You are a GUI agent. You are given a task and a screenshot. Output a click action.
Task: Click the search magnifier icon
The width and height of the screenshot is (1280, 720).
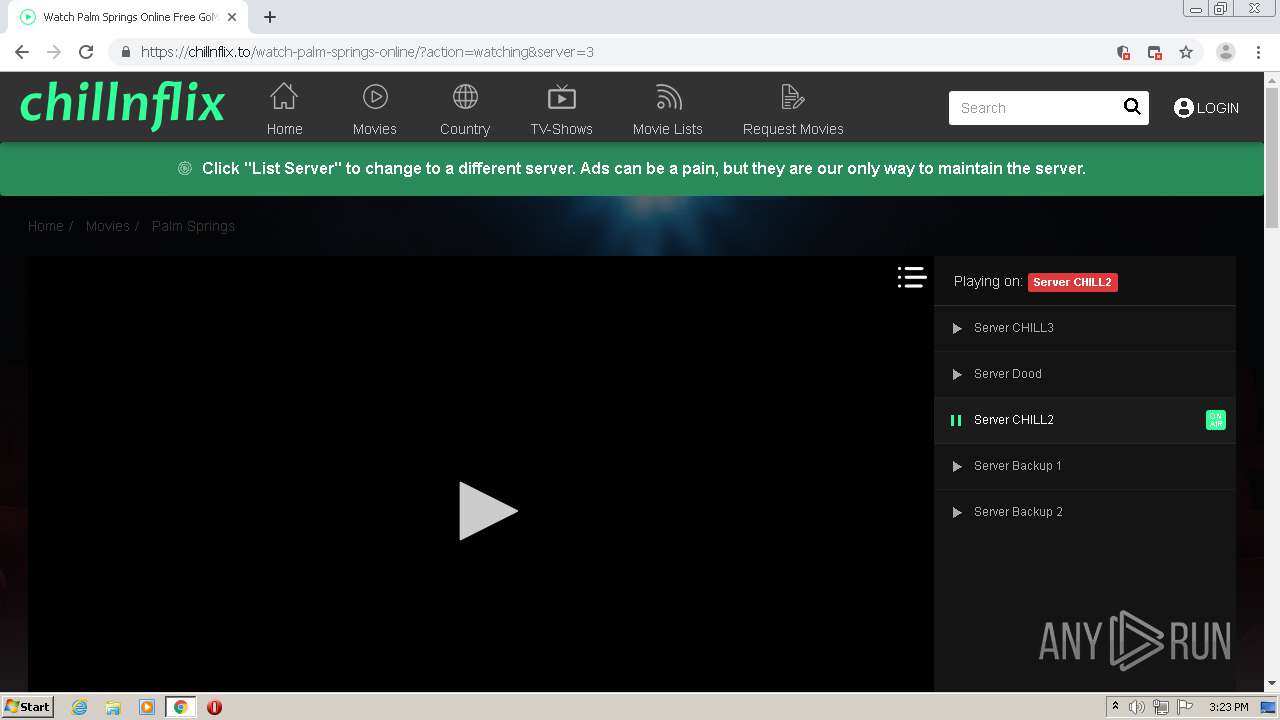point(1132,107)
